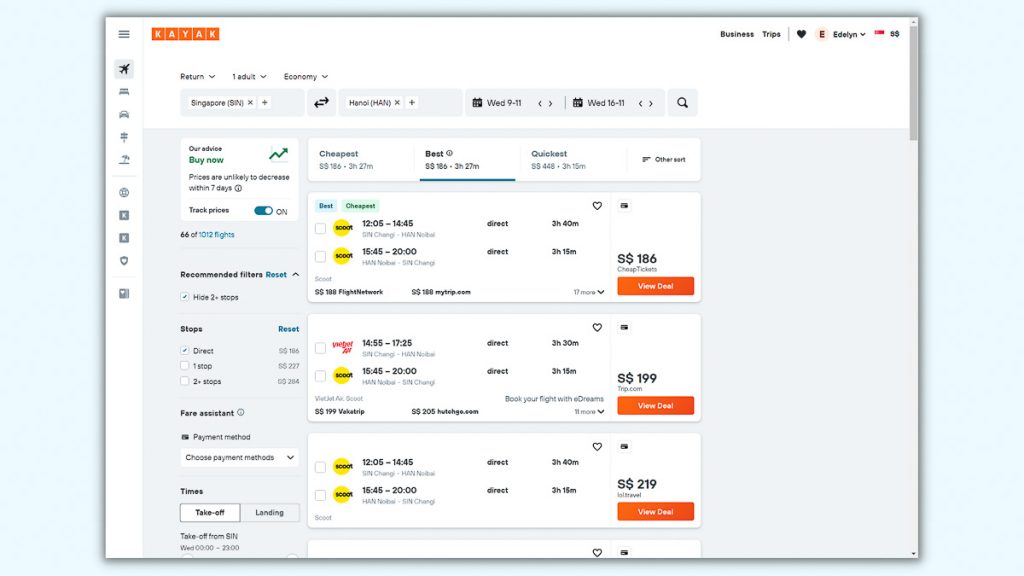This screenshot has height=576, width=1024.
Task: Show info about the 7 days price advice
Action: click(x=238, y=188)
